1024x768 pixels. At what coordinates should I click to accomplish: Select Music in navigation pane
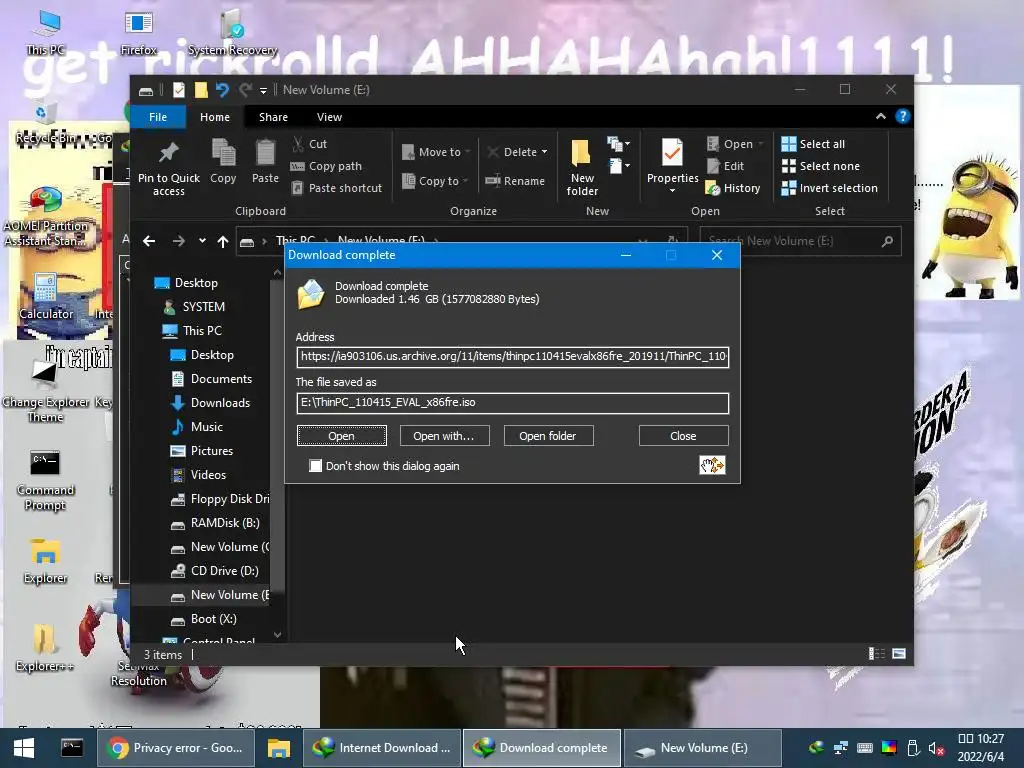pyautogui.click(x=206, y=427)
